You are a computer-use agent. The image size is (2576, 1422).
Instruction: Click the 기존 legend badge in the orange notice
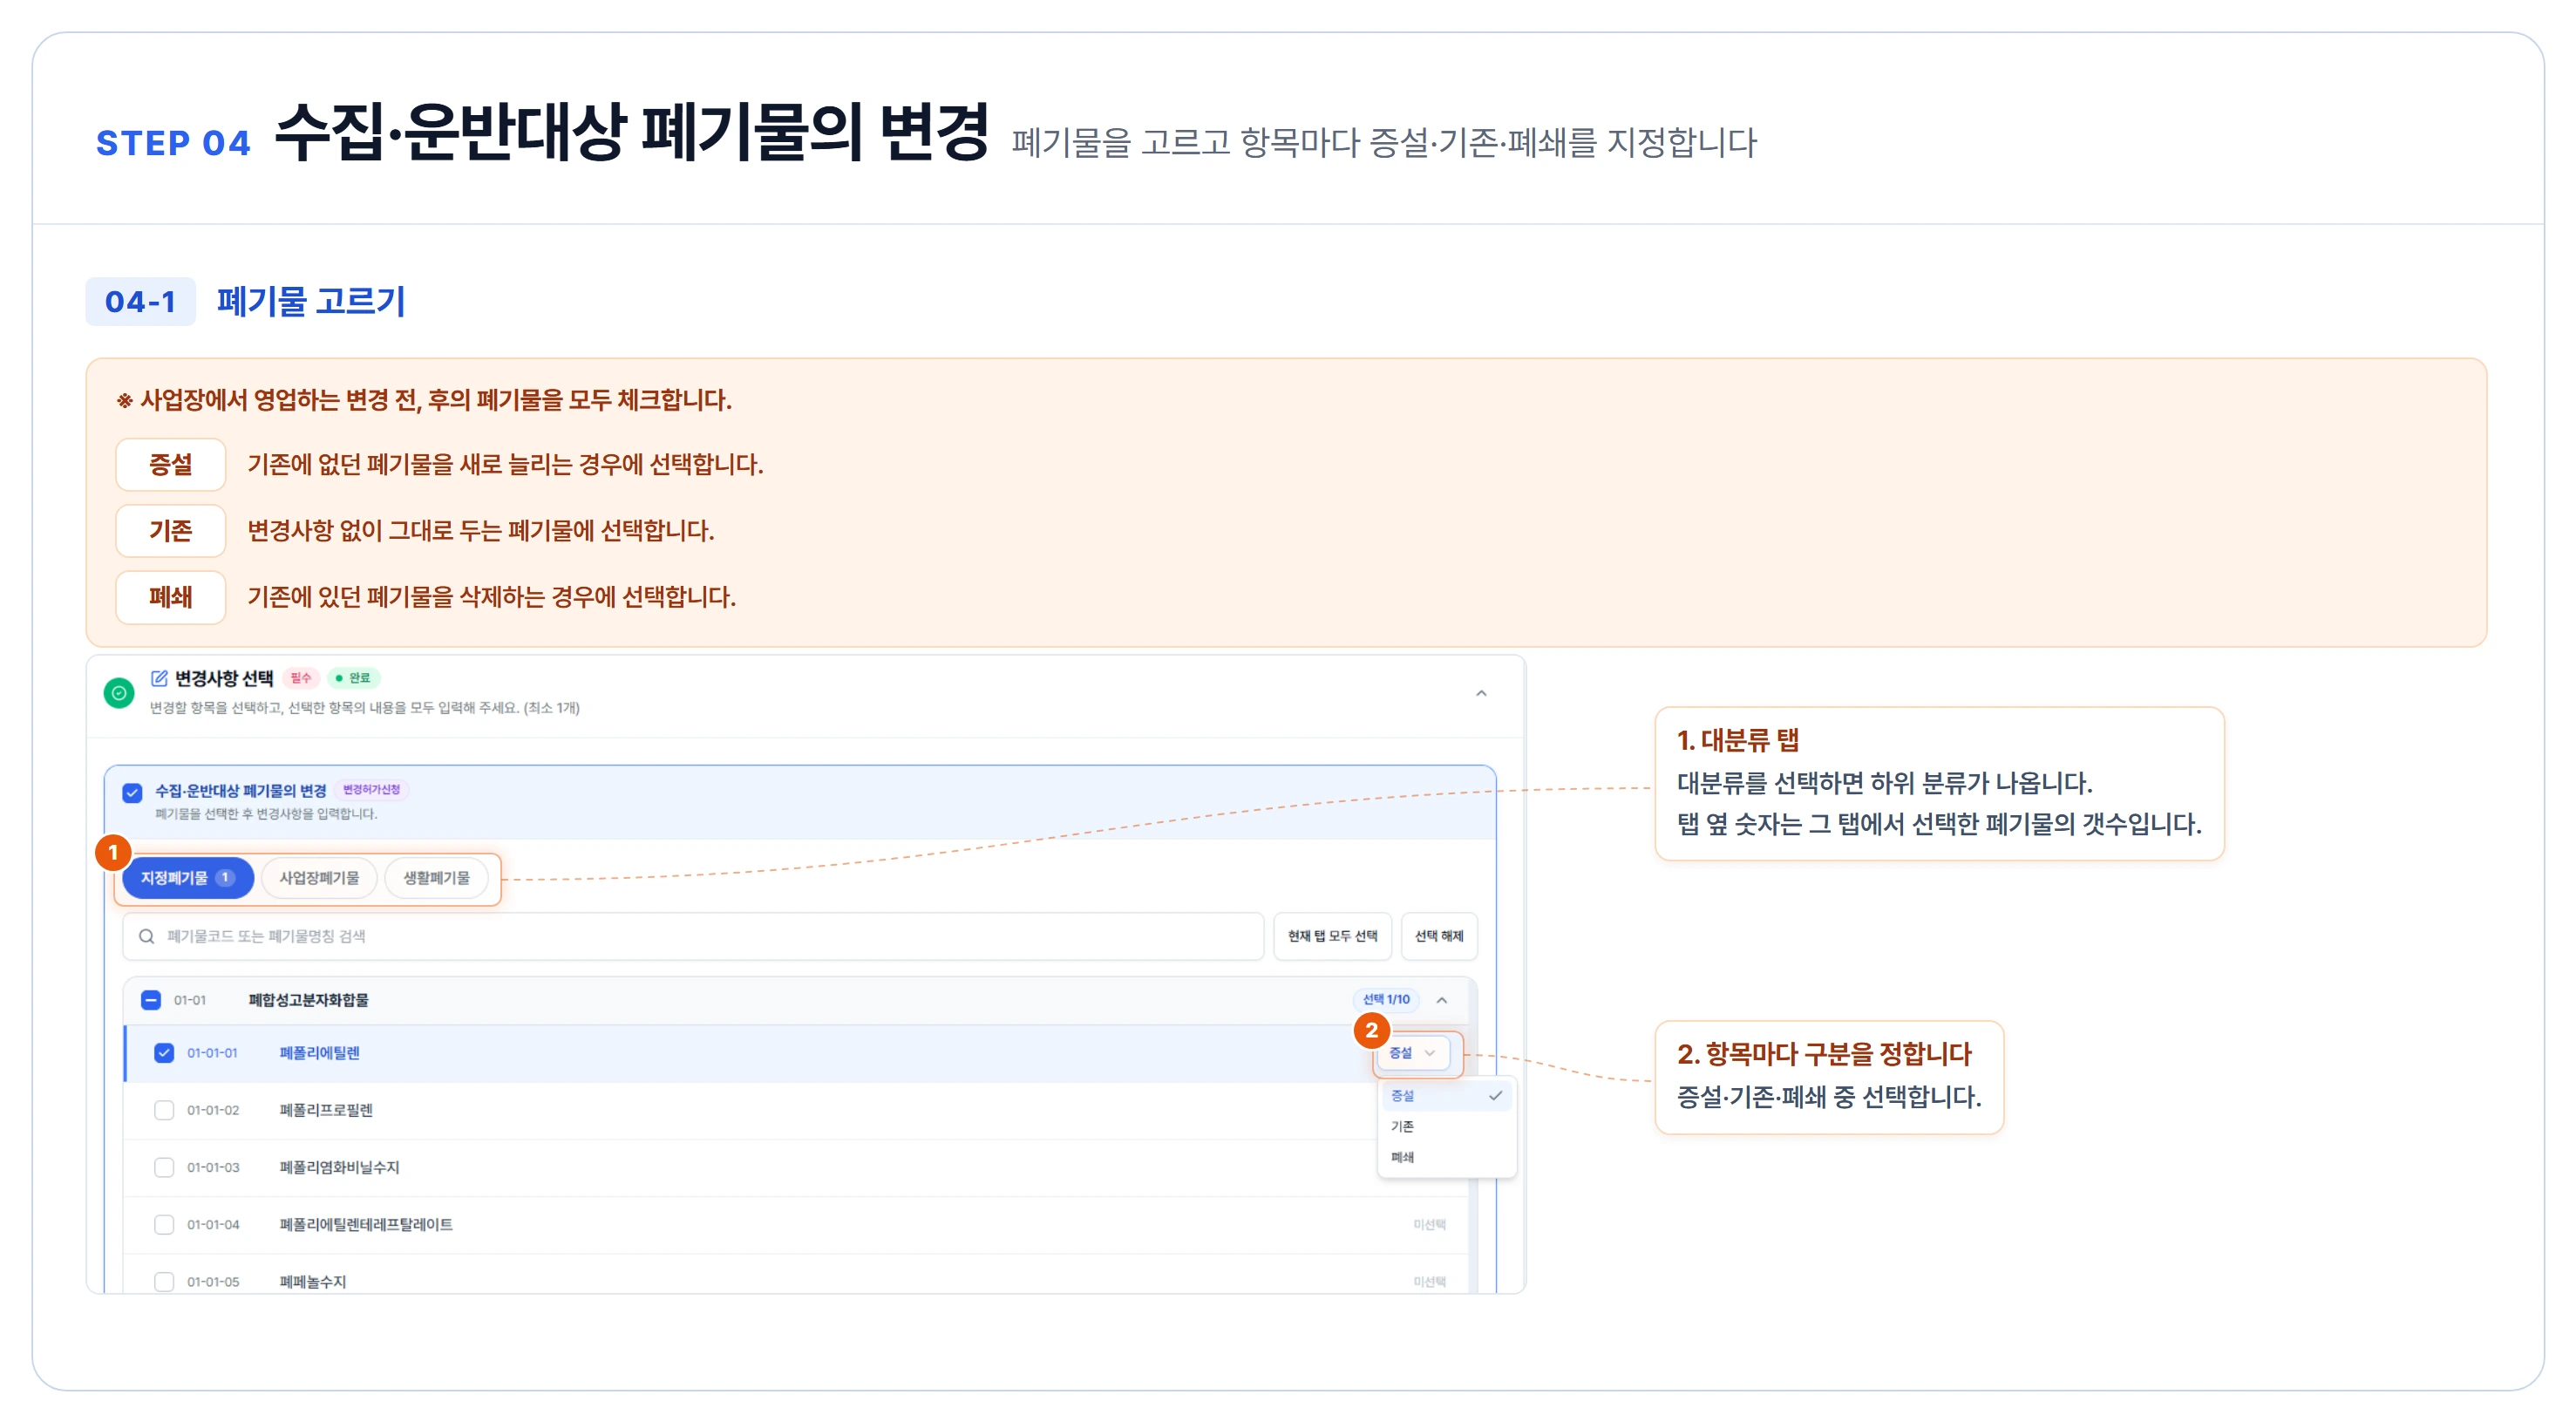tap(171, 530)
